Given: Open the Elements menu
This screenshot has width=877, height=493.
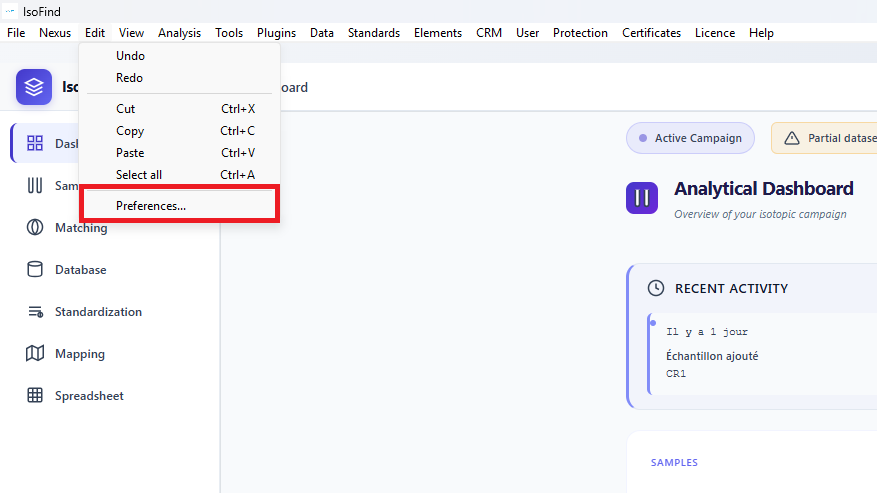Looking at the screenshot, I should [437, 33].
